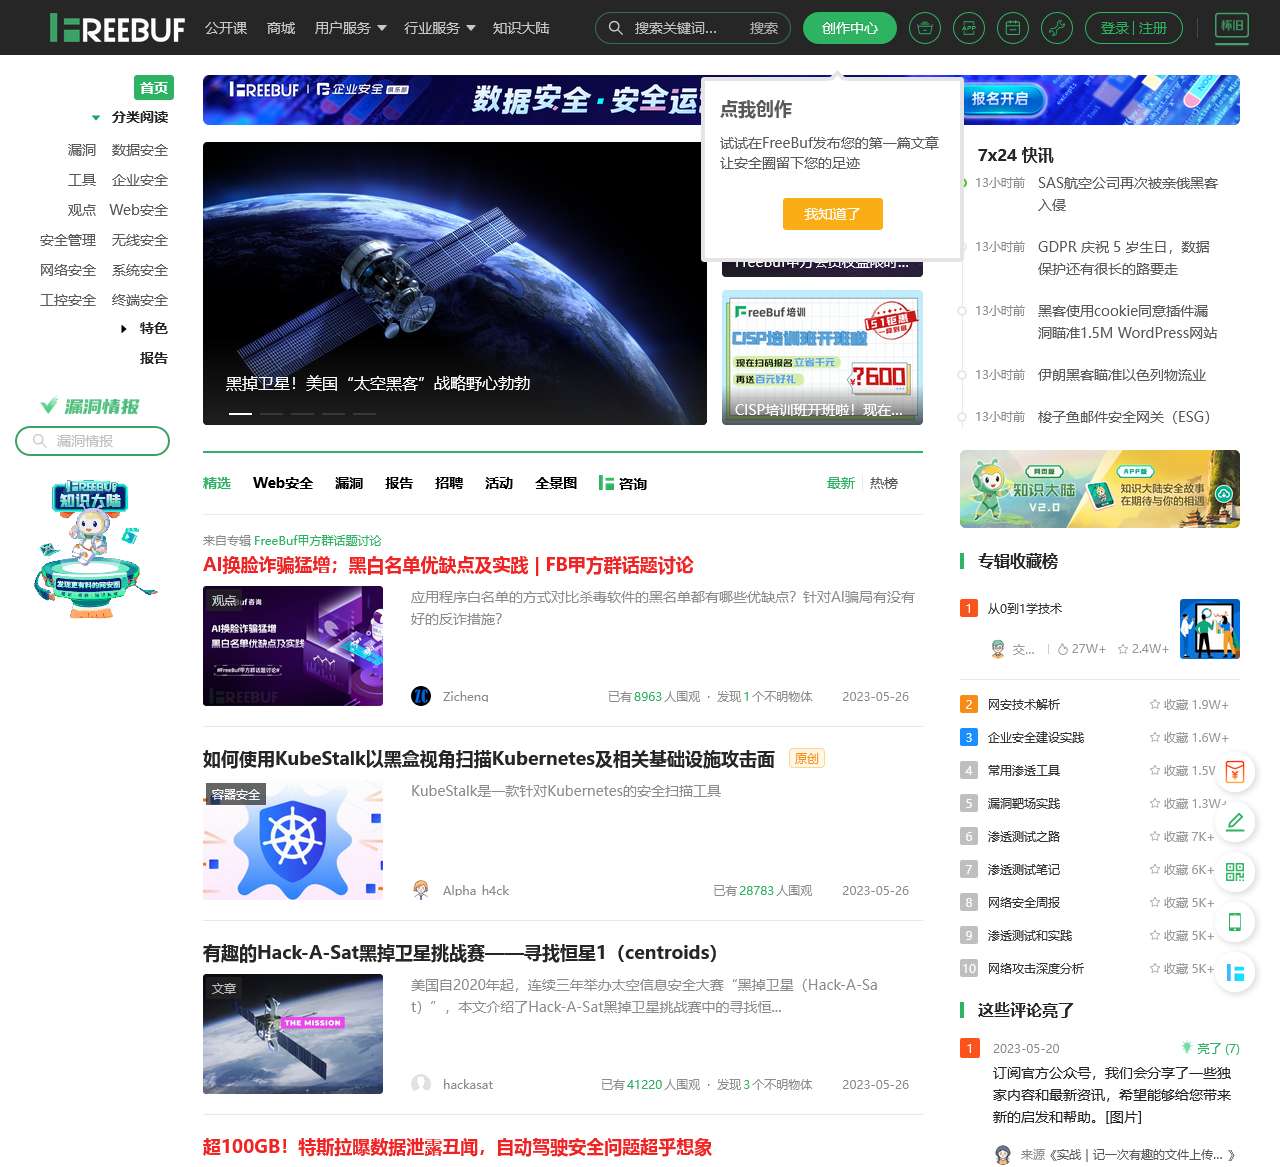Open the KubeStalk article title
The image size is (1280, 1167).
(489, 759)
